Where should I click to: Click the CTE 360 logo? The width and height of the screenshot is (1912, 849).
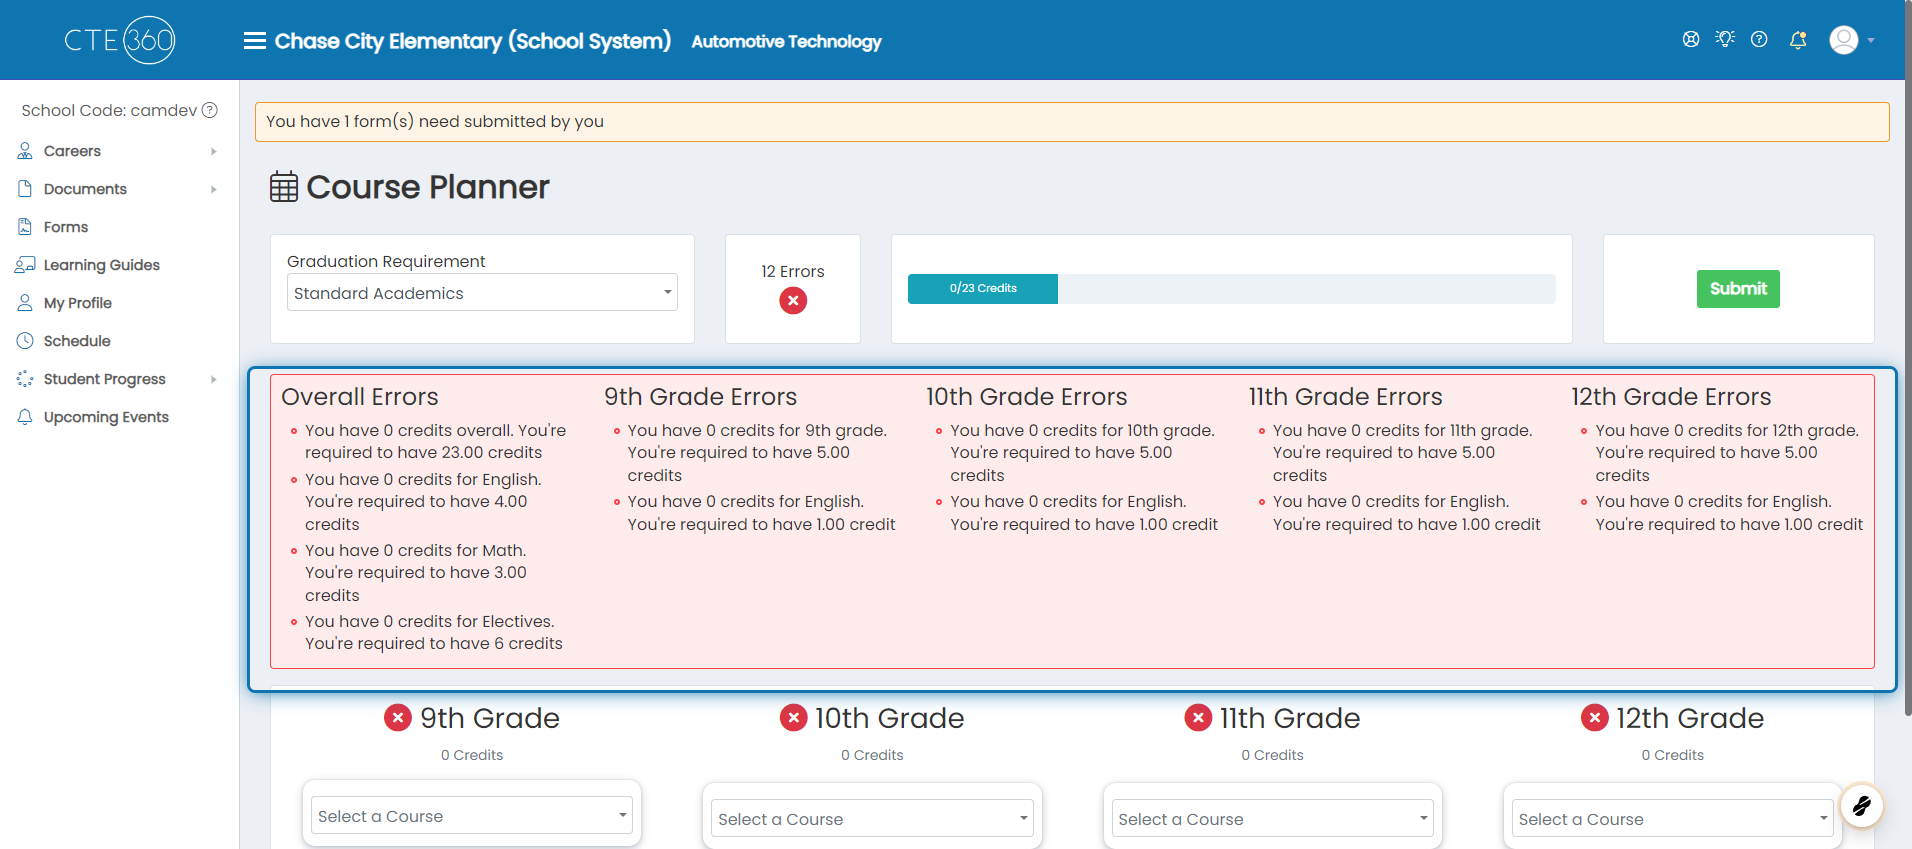(120, 40)
